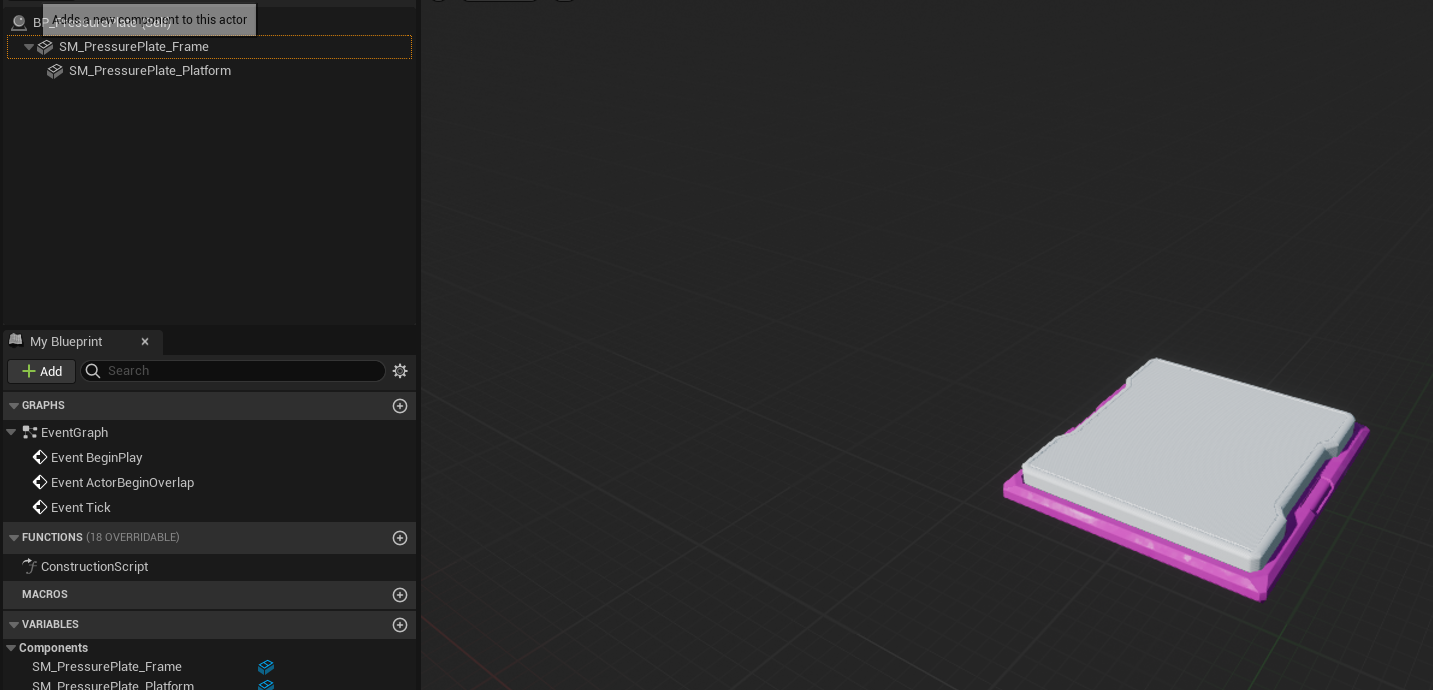
Task: Click the Add button in My Blueprint
Action: [x=42, y=371]
